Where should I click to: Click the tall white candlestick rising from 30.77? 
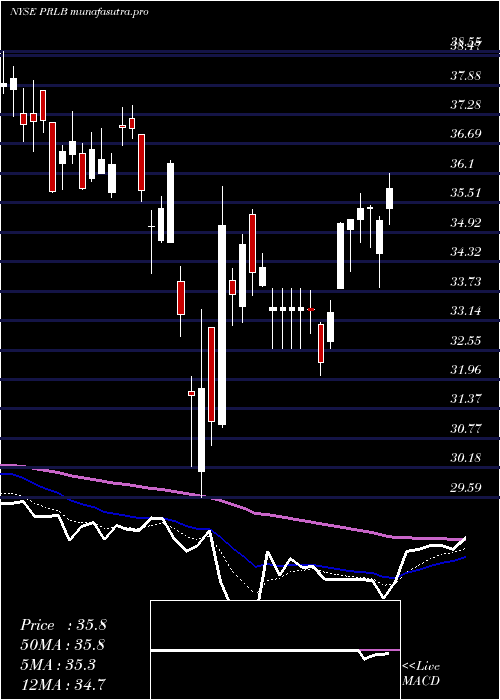[x=222, y=325]
